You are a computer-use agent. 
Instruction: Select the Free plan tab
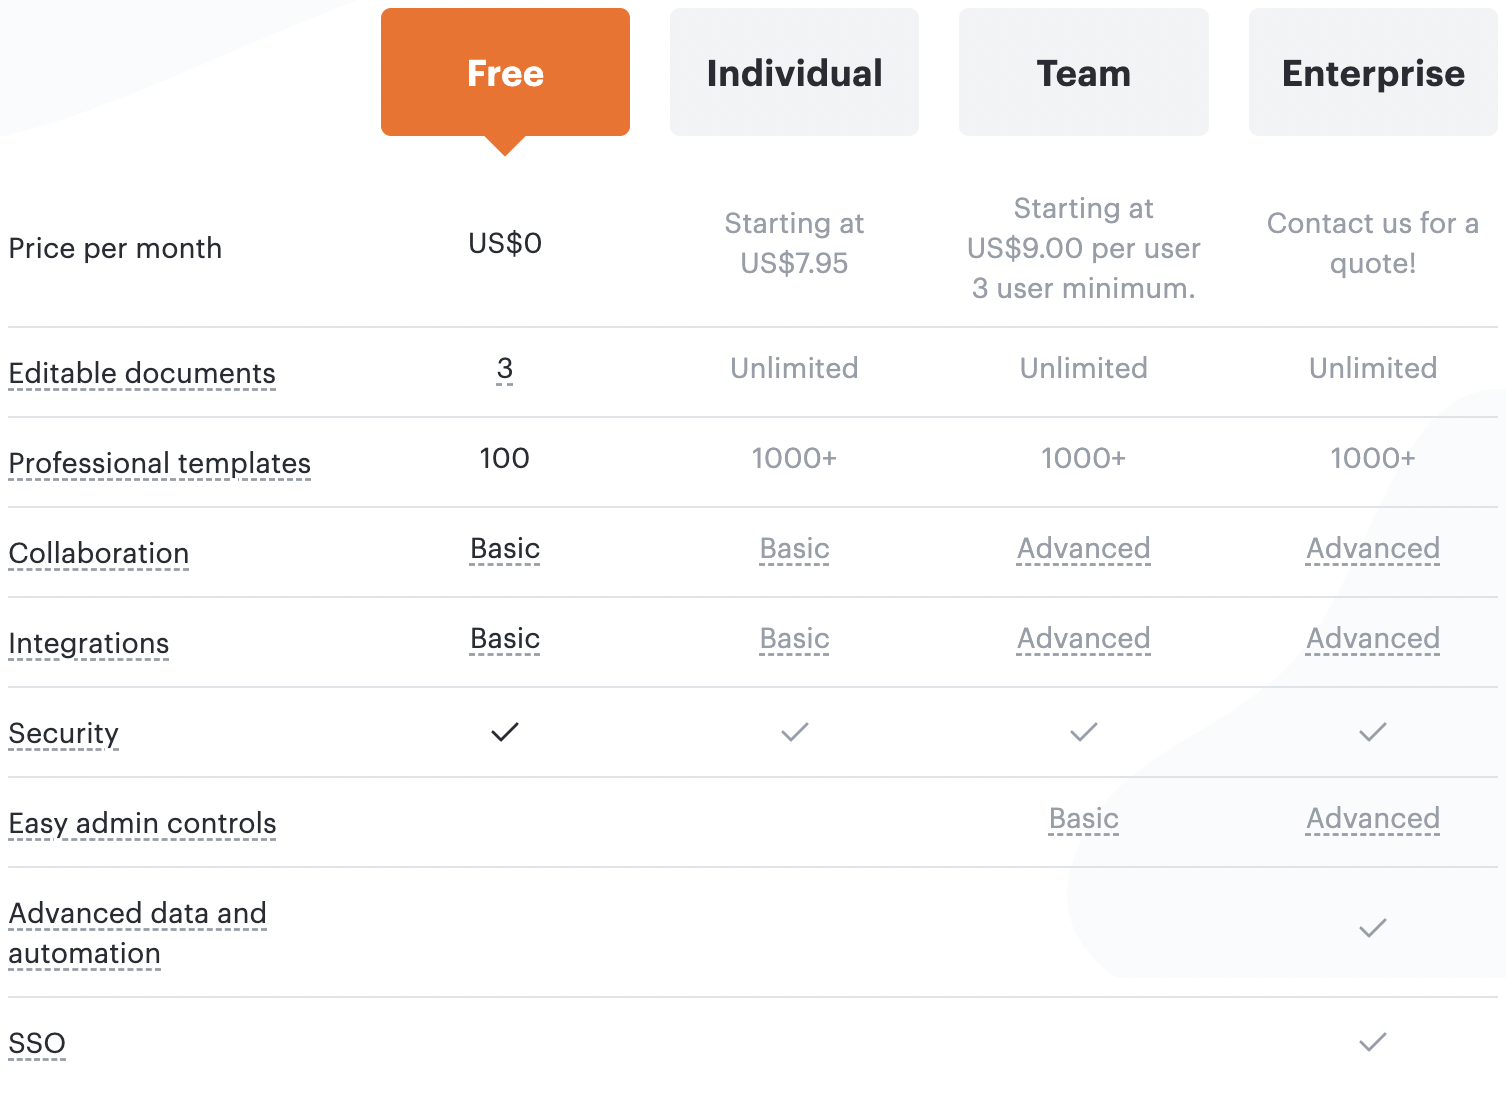[505, 73]
